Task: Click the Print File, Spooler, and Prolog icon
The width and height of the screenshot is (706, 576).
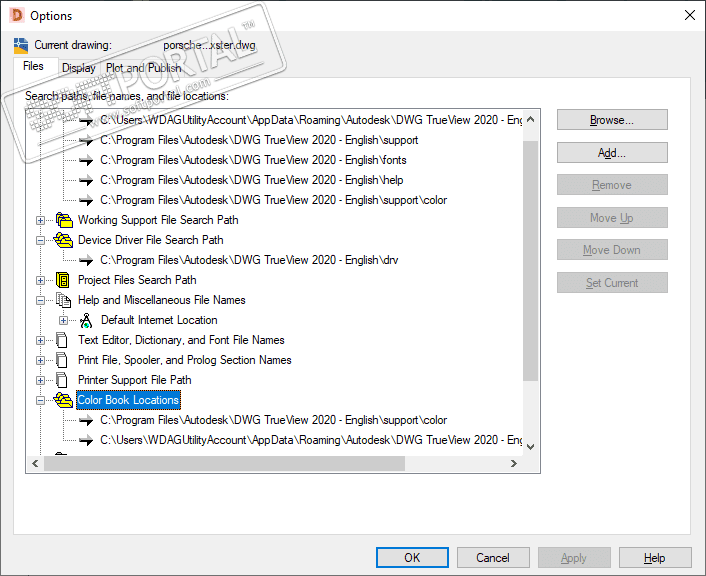Action: tap(62, 360)
